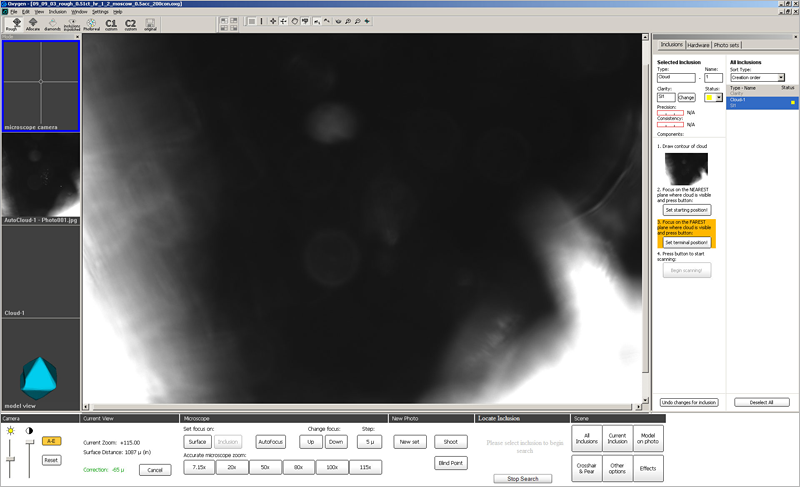Switch to the Hardware tab
Screen dimensions: 800x487
point(698,45)
